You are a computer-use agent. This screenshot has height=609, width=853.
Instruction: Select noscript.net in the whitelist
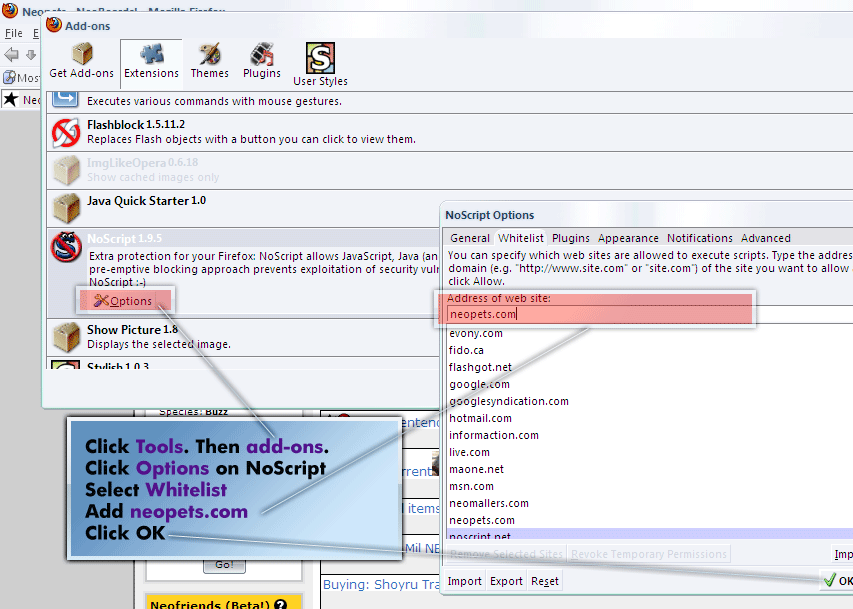tap(650, 534)
